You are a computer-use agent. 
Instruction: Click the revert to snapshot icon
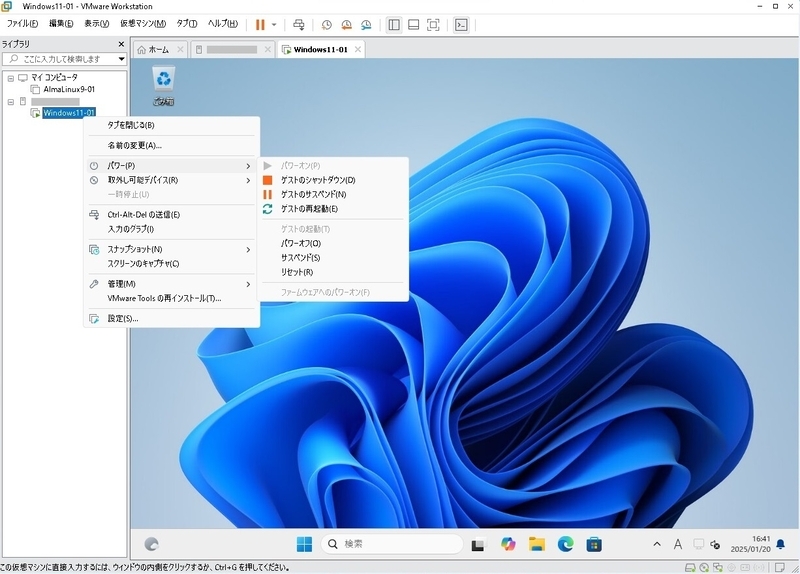[346, 25]
